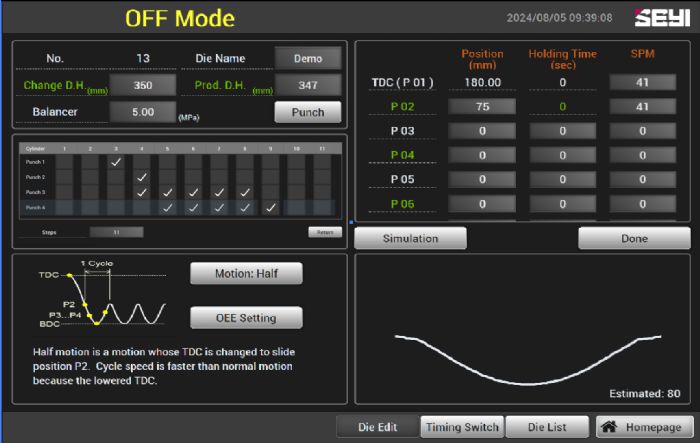Image resolution: width=700 pixels, height=443 pixels.
Task: Edit P 02 SPM value 41
Action: (x=642, y=107)
